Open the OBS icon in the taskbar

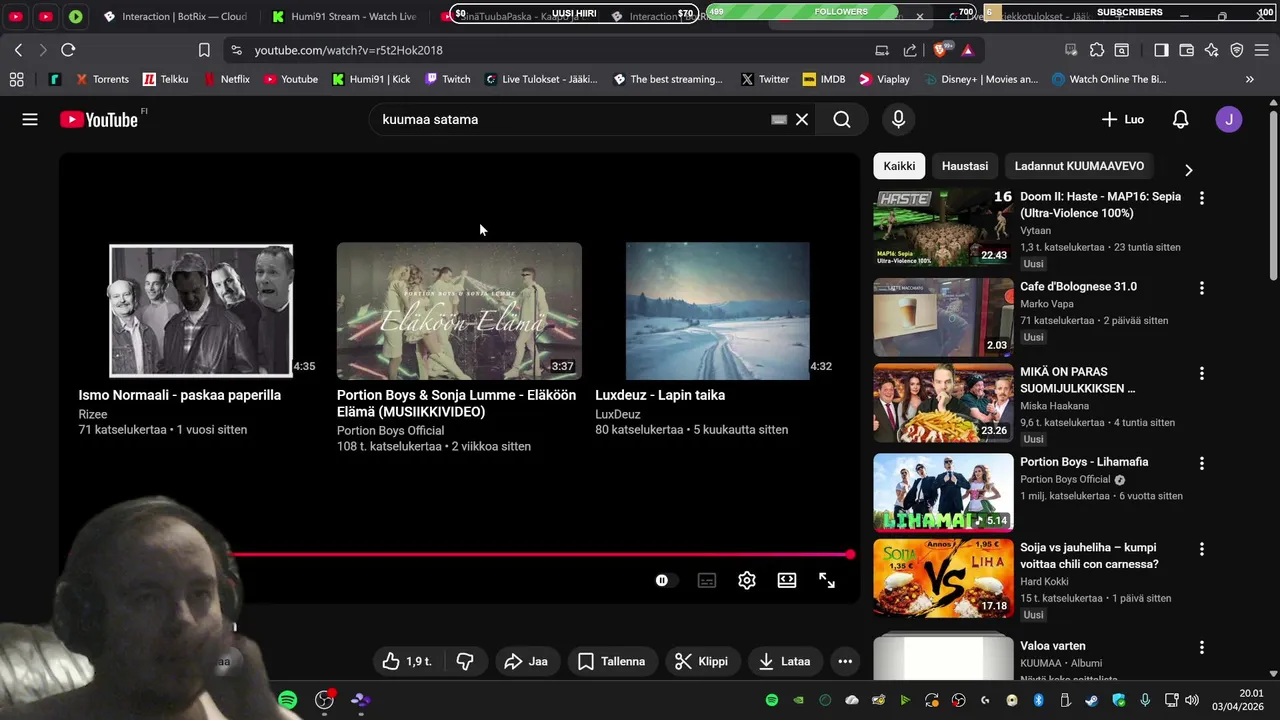tap(324, 700)
